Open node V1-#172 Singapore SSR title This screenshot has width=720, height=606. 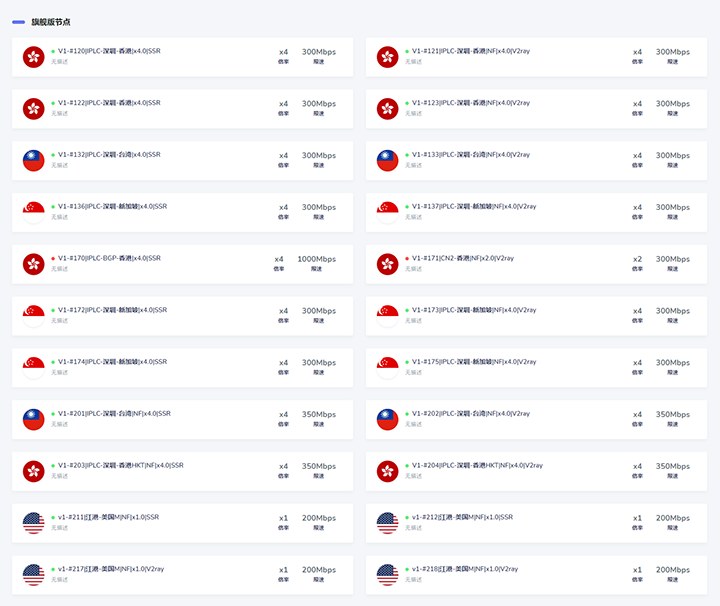pos(112,310)
